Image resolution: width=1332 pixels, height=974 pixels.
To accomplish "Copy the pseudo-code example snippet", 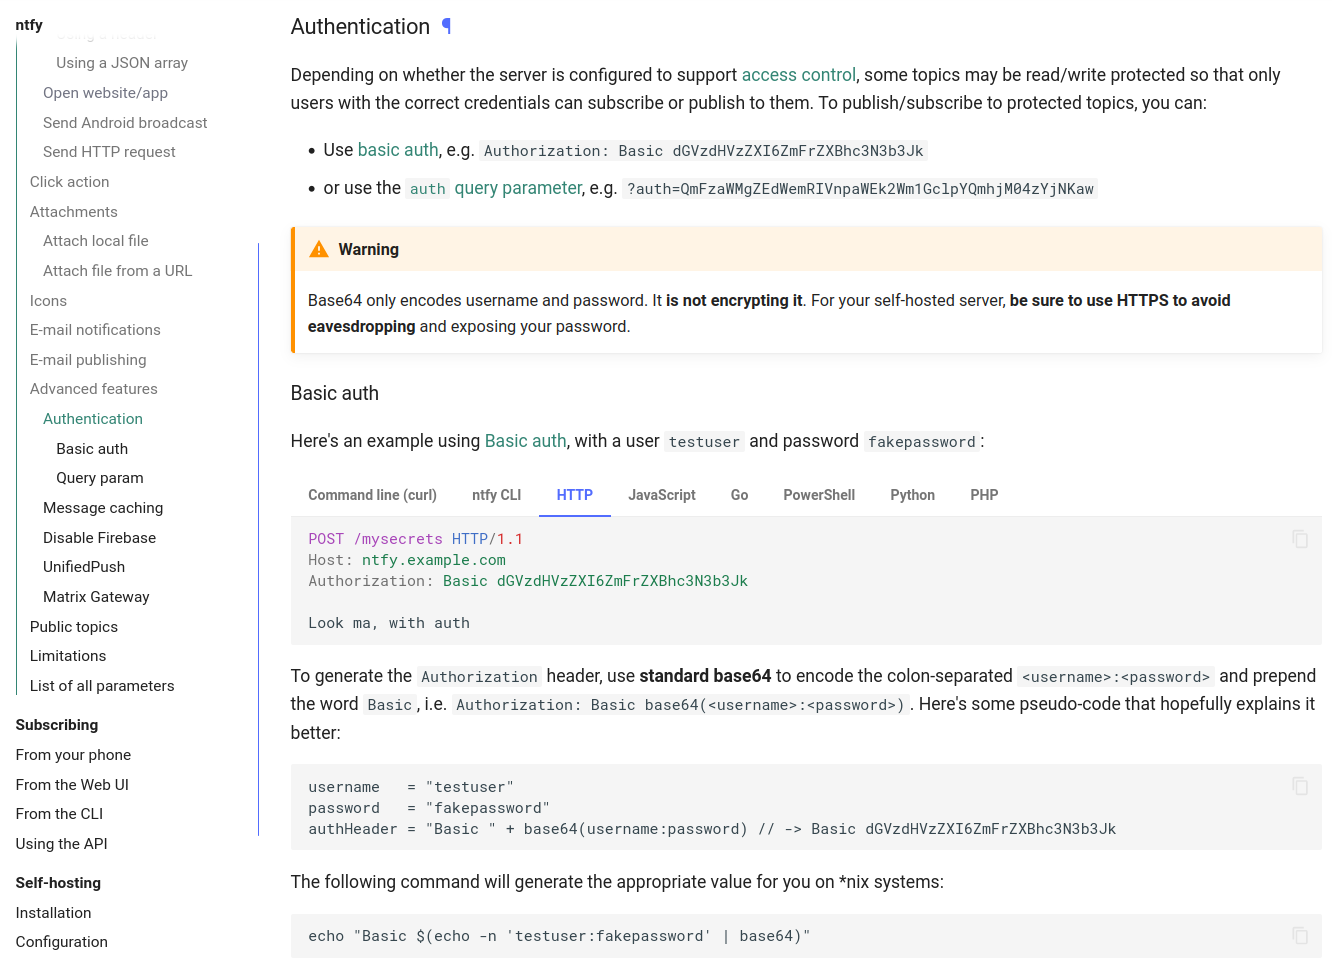I will (1300, 786).
